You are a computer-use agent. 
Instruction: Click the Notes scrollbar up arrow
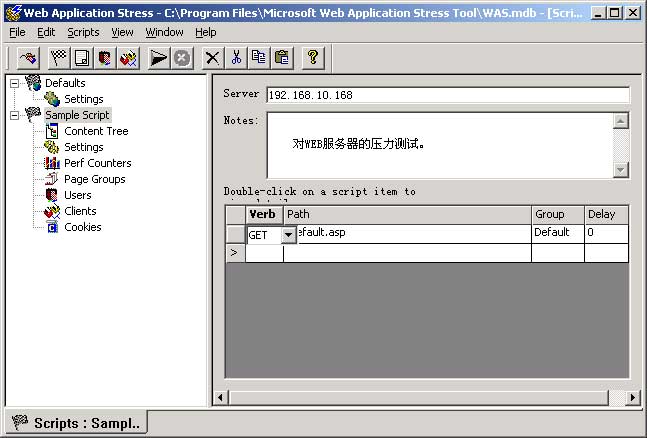pyautogui.click(x=621, y=121)
